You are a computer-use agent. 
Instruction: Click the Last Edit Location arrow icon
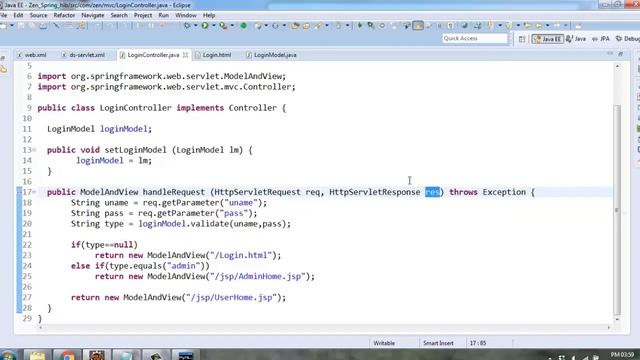point(528,26)
